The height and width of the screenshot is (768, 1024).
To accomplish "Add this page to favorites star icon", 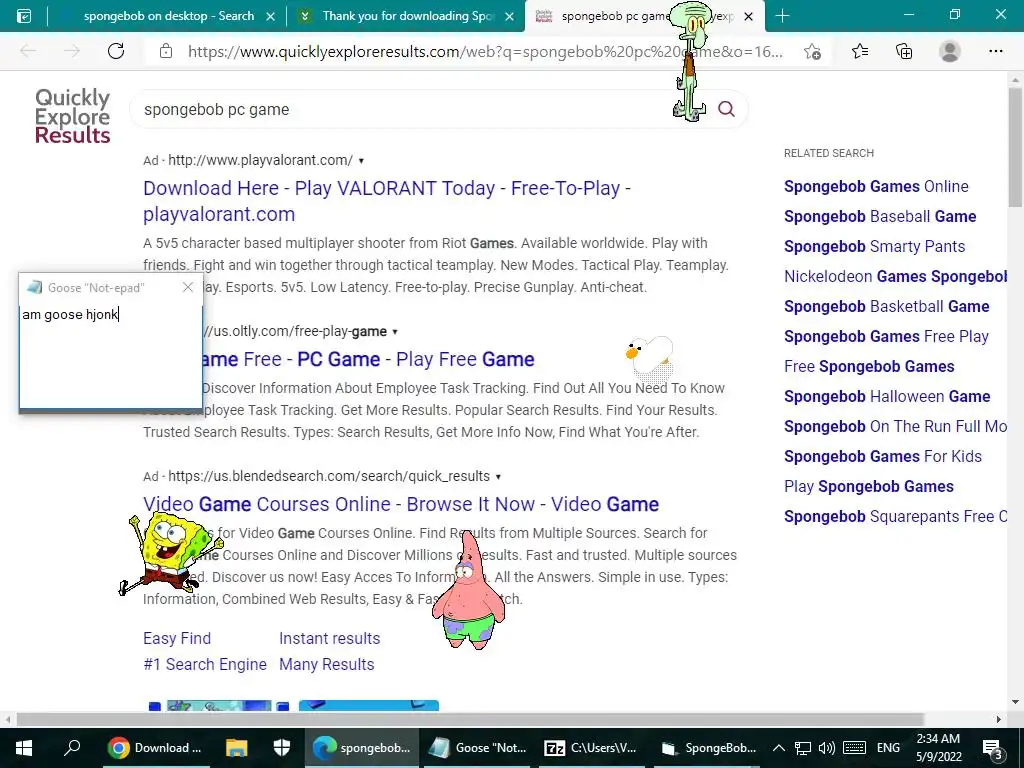I will pos(812,52).
